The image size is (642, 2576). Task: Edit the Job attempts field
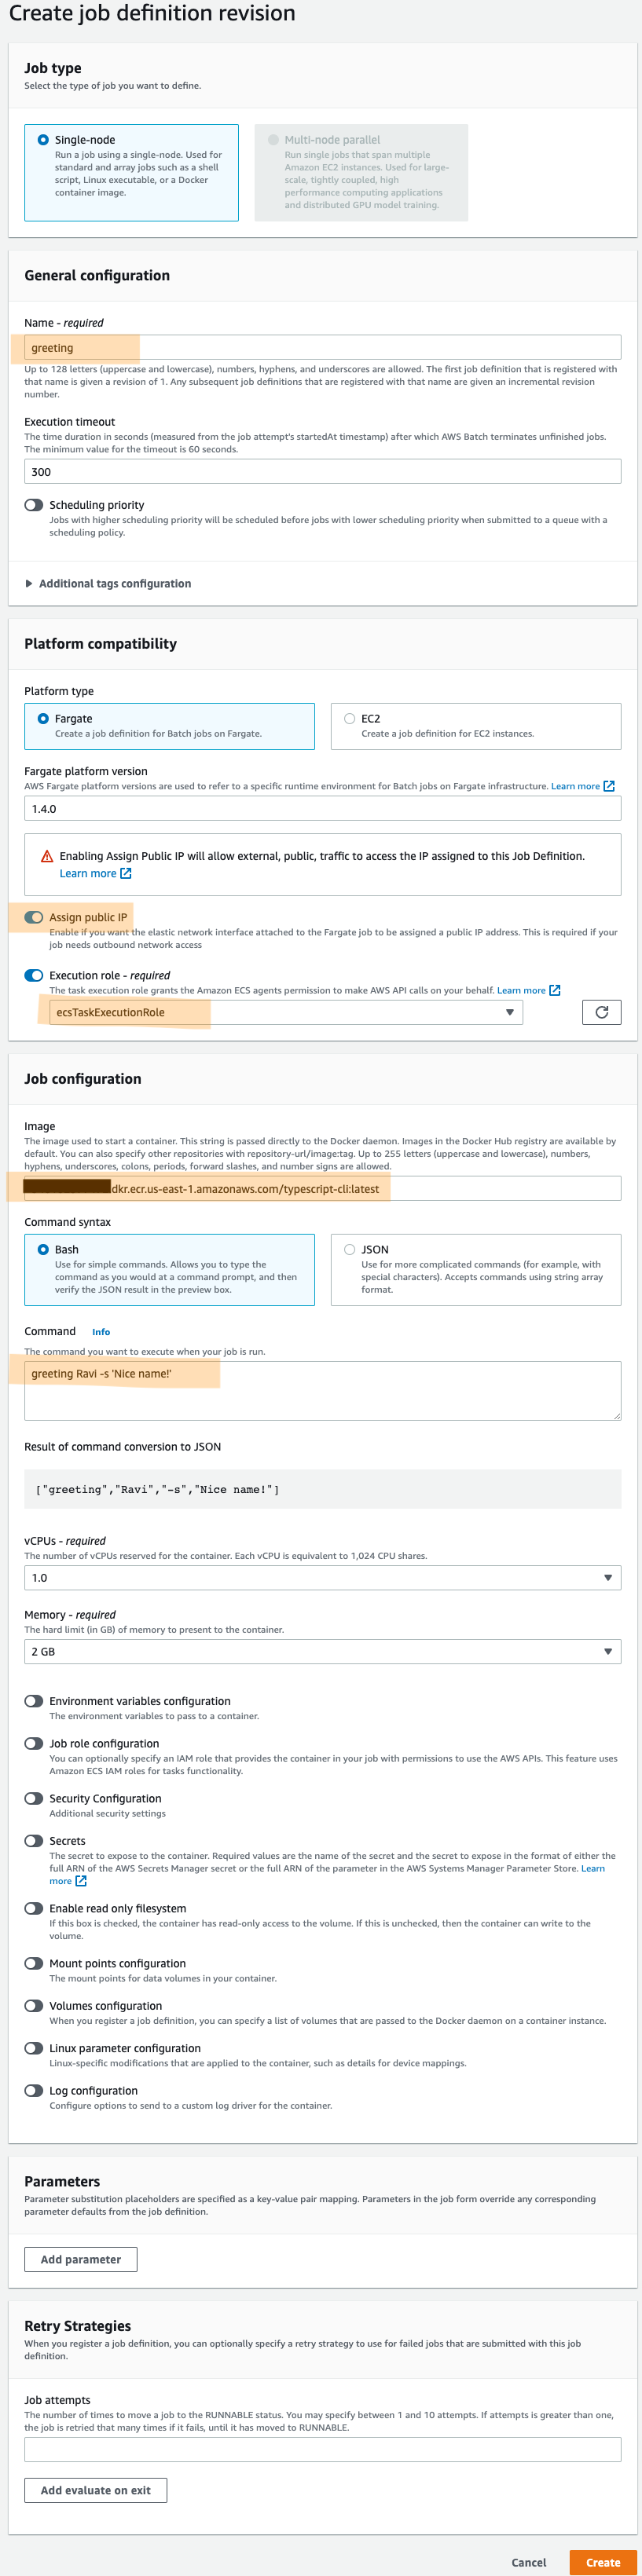point(322,2450)
